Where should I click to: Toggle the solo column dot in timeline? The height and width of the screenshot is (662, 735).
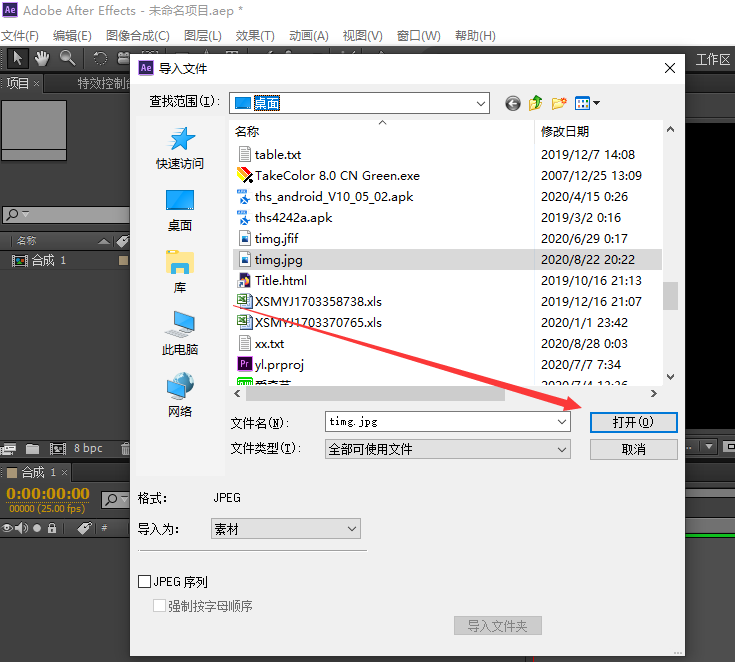click(37, 528)
